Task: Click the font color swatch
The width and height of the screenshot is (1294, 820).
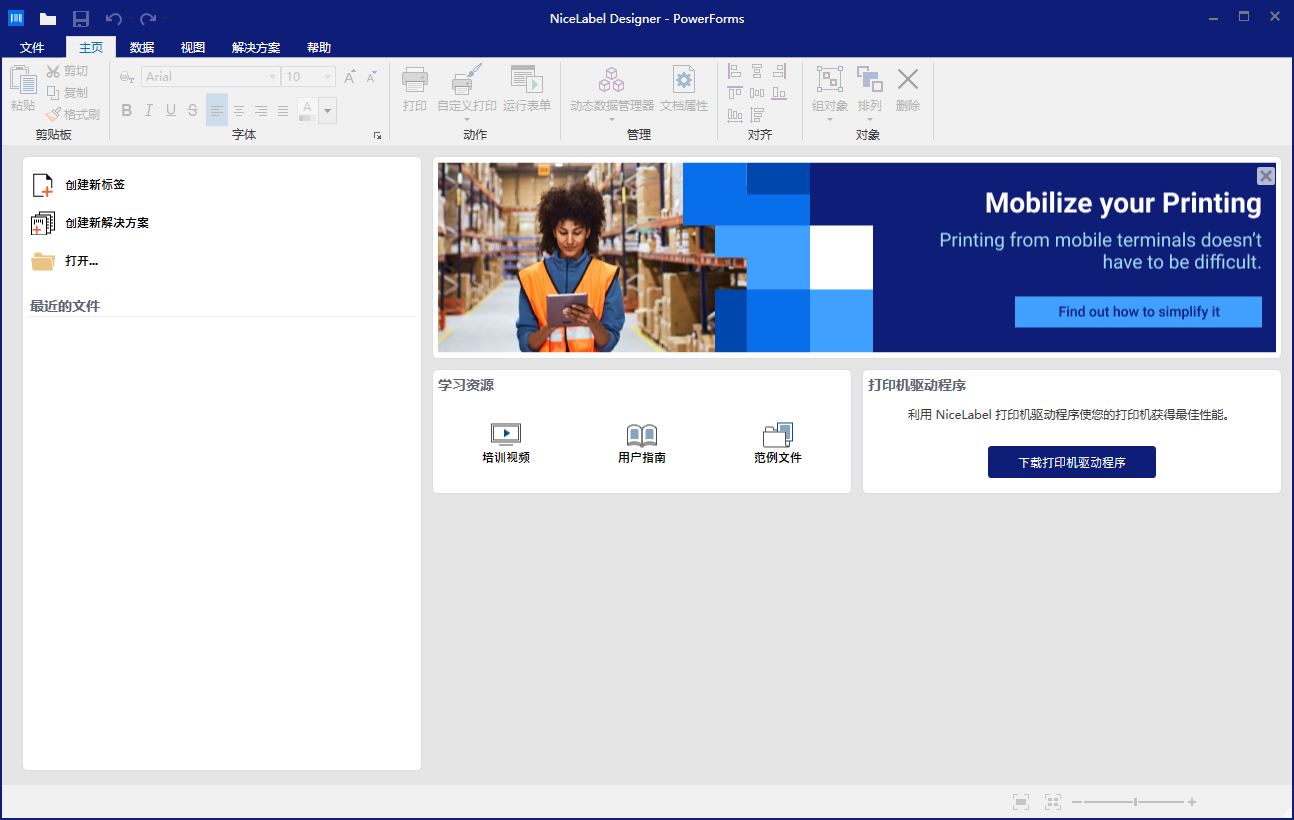Action: pos(309,110)
